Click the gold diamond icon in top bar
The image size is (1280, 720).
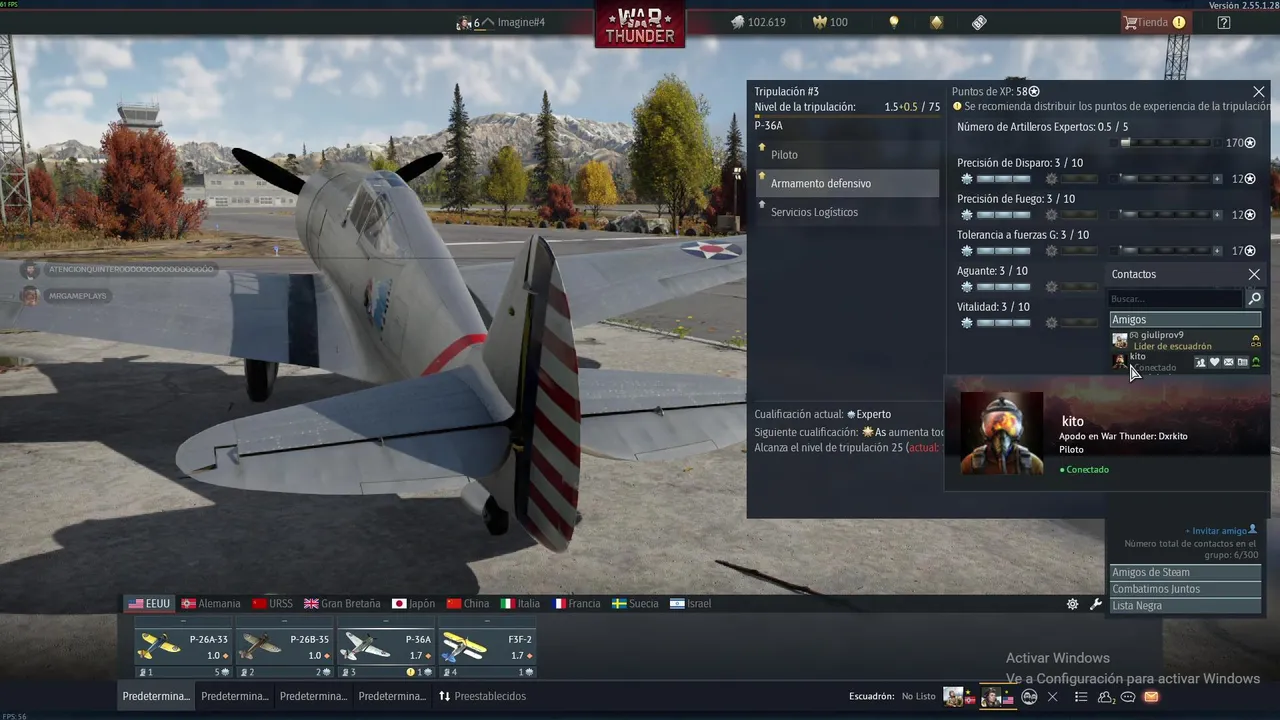click(x=937, y=22)
